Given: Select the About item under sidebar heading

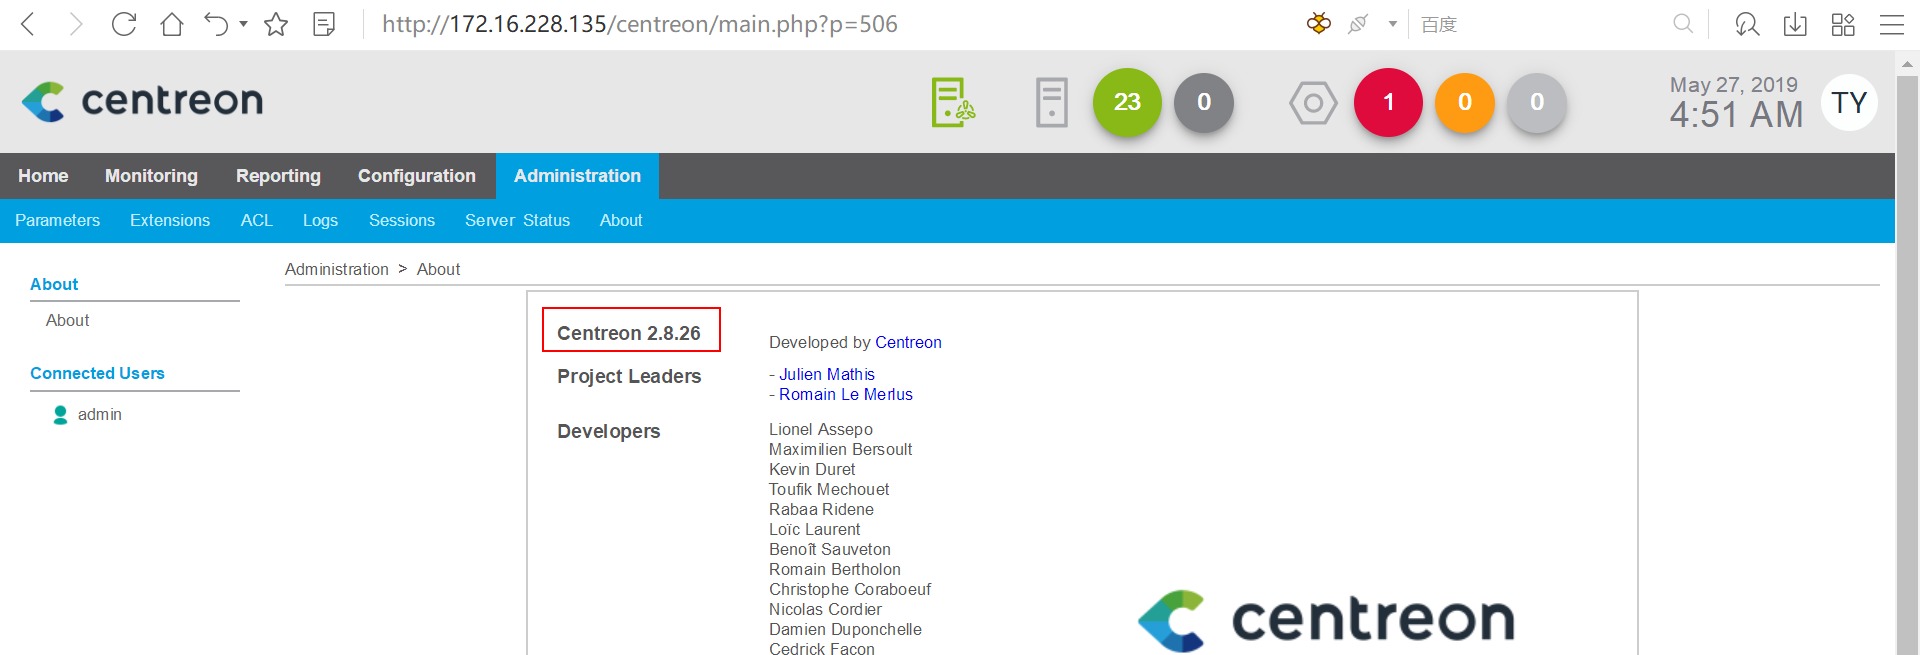Looking at the screenshot, I should coord(67,320).
